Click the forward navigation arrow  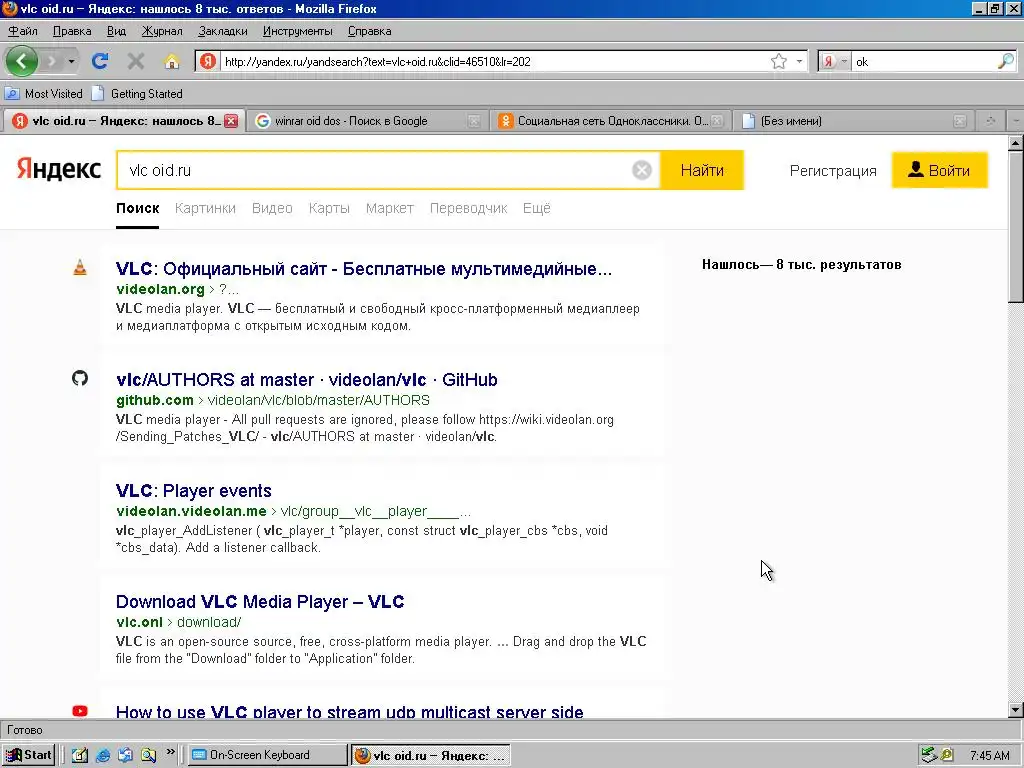pyautogui.click(x=52, y=61)
